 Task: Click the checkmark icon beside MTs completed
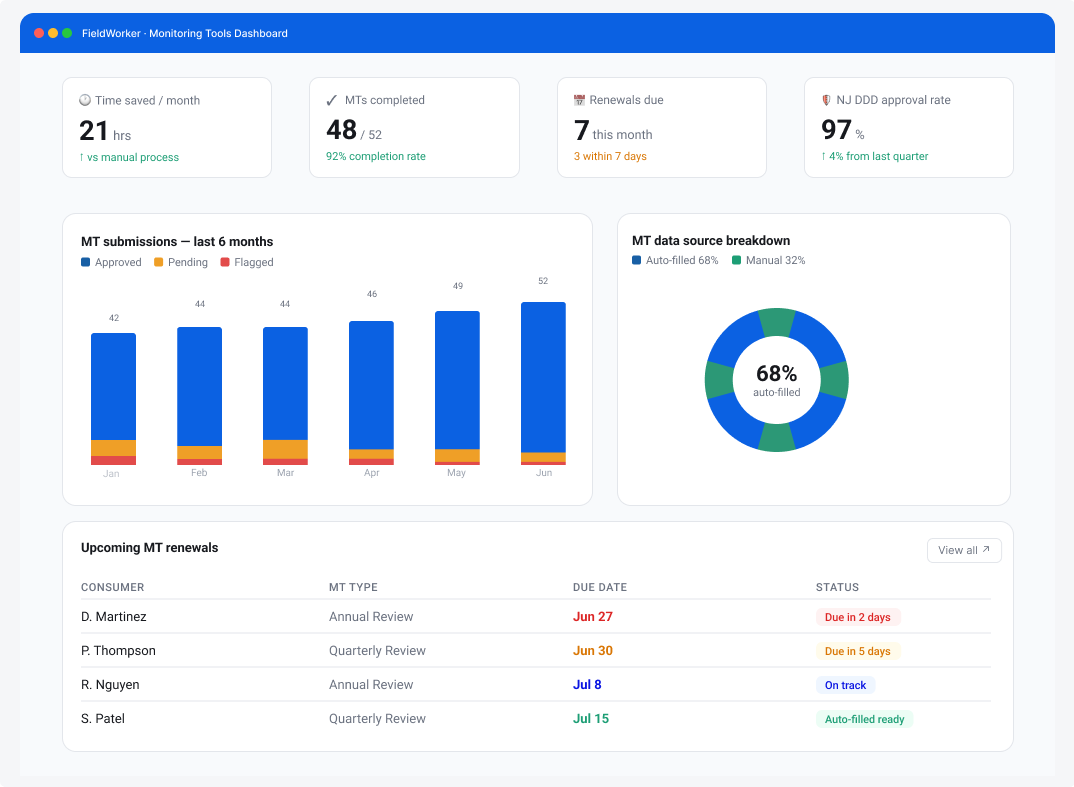[332, 100]
